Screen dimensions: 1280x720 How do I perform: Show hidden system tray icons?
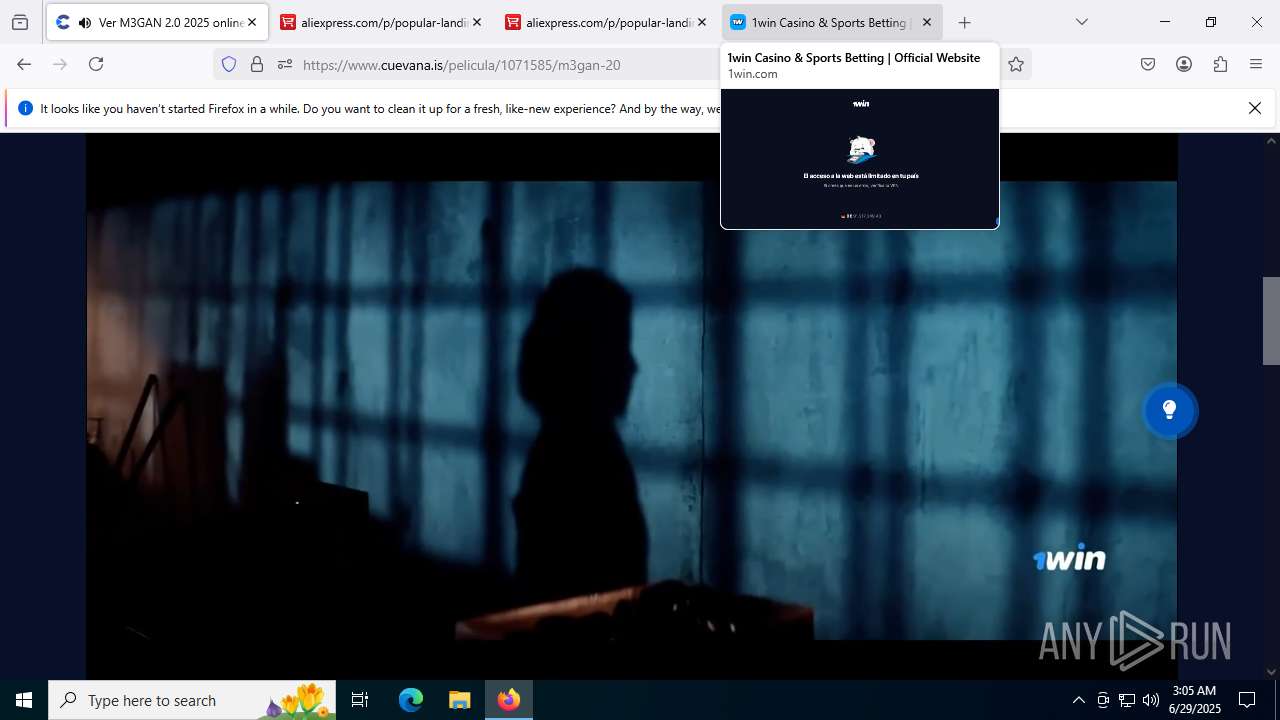click(x=1078, y=700)
